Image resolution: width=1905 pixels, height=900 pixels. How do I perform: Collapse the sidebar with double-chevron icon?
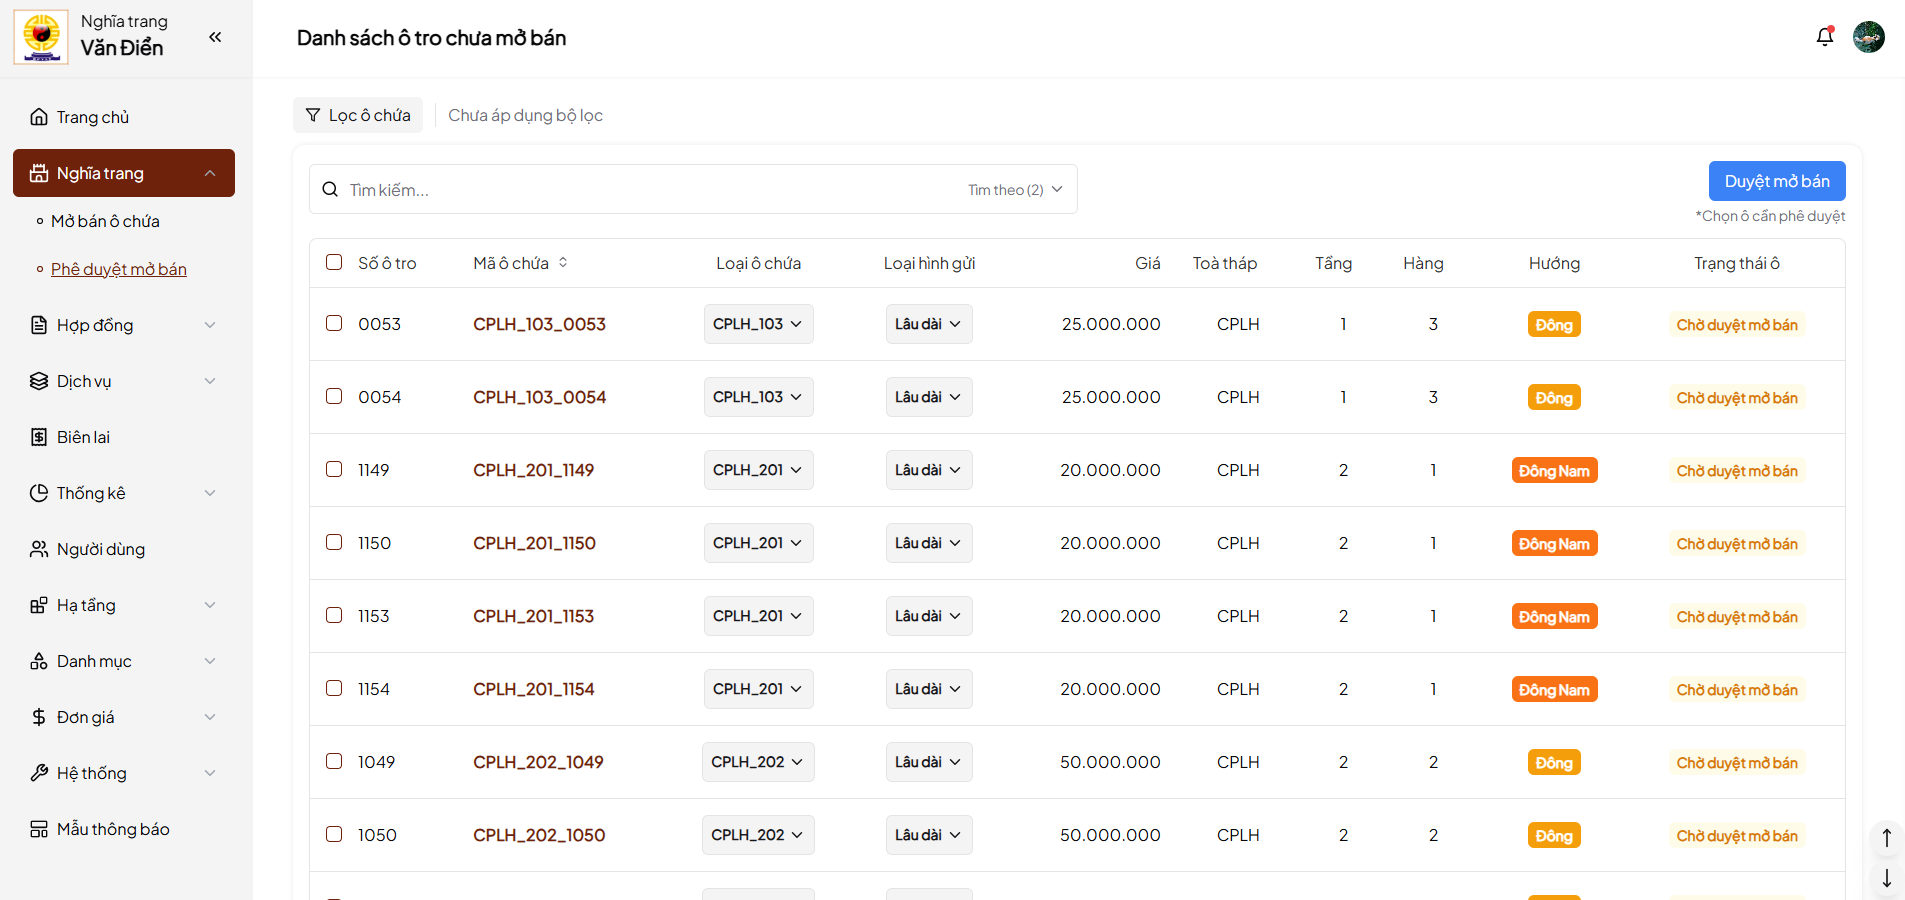tap(215, 37)
